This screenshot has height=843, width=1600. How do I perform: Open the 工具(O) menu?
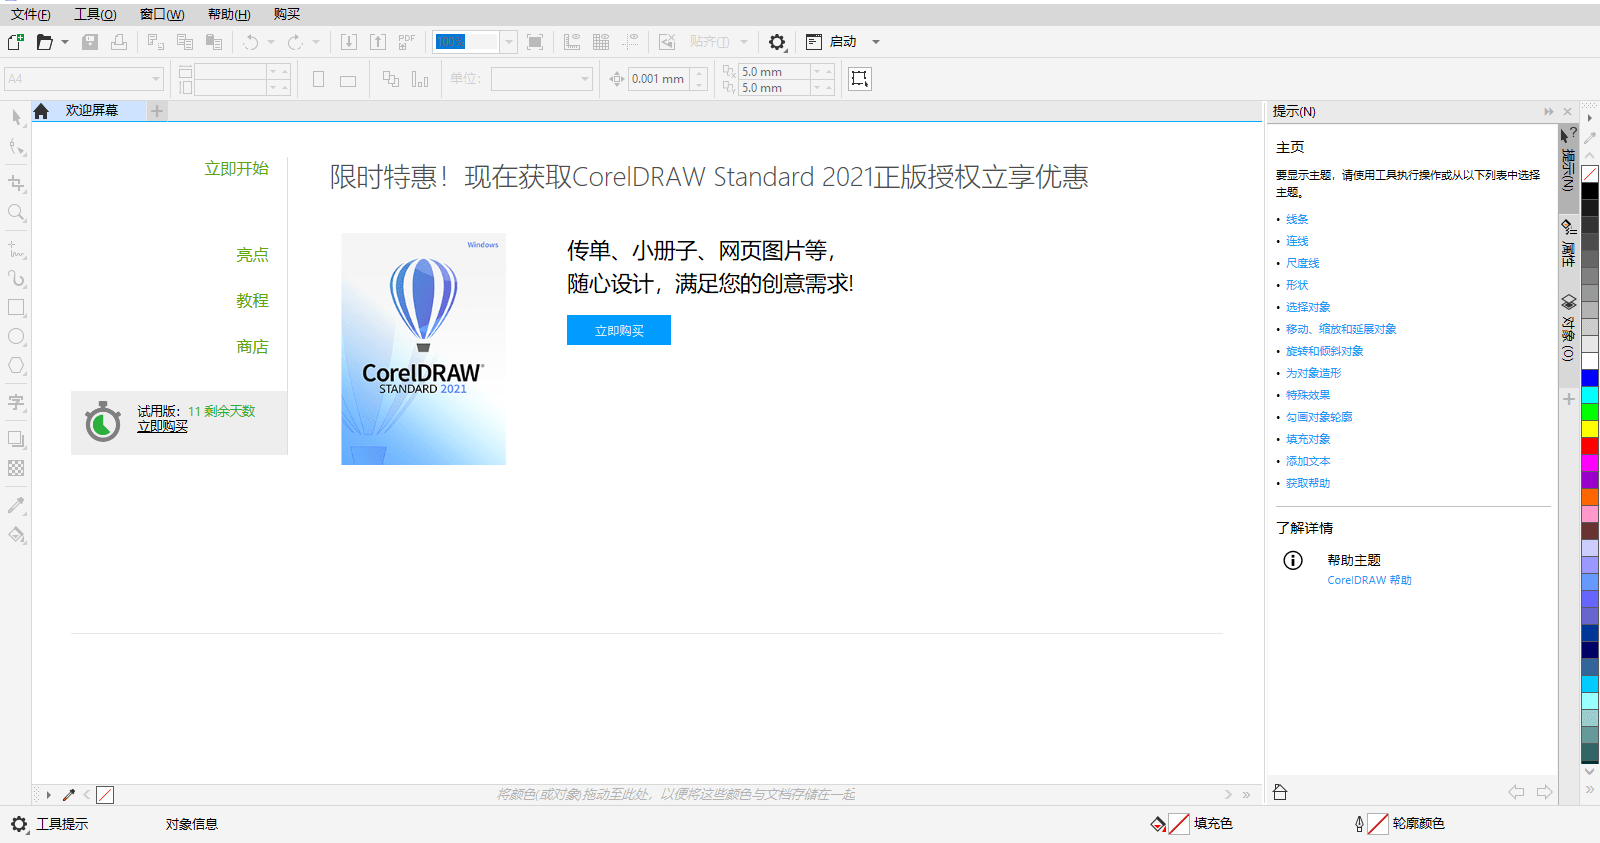(95, 14)
